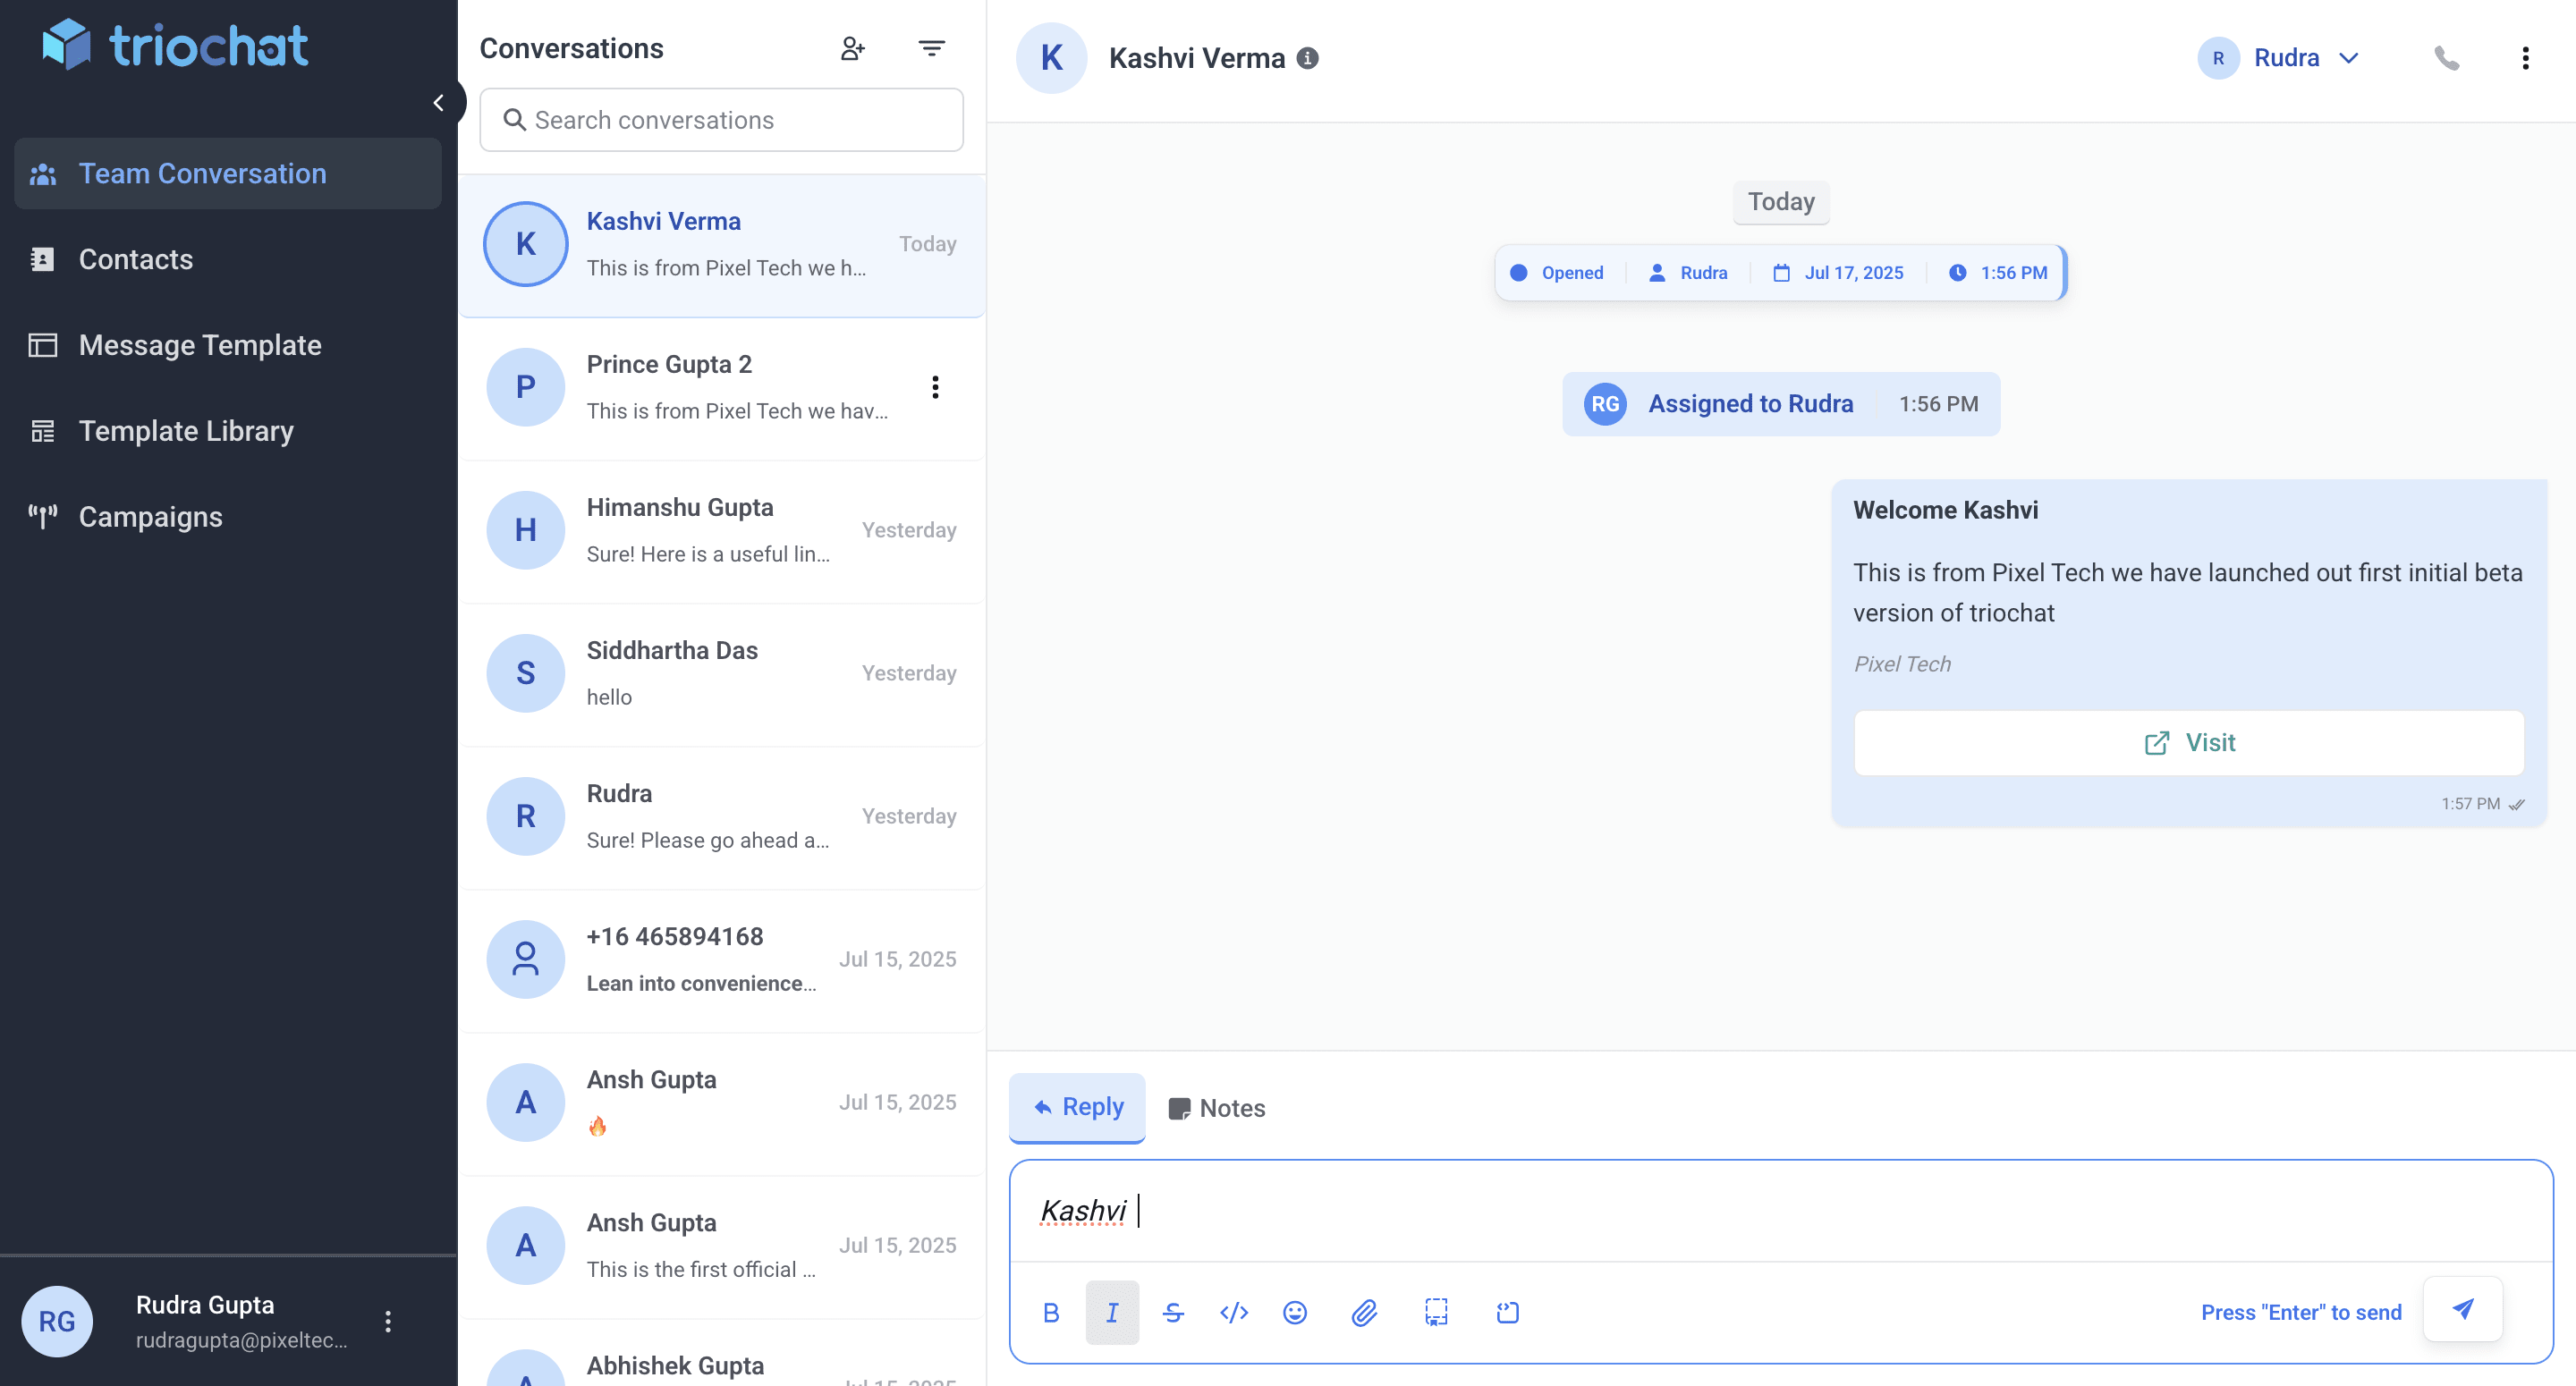Viewport: 2576px width, 1386px height.
Task: Open saved replies via the bookmark icon
Action: (1436, 1312)
